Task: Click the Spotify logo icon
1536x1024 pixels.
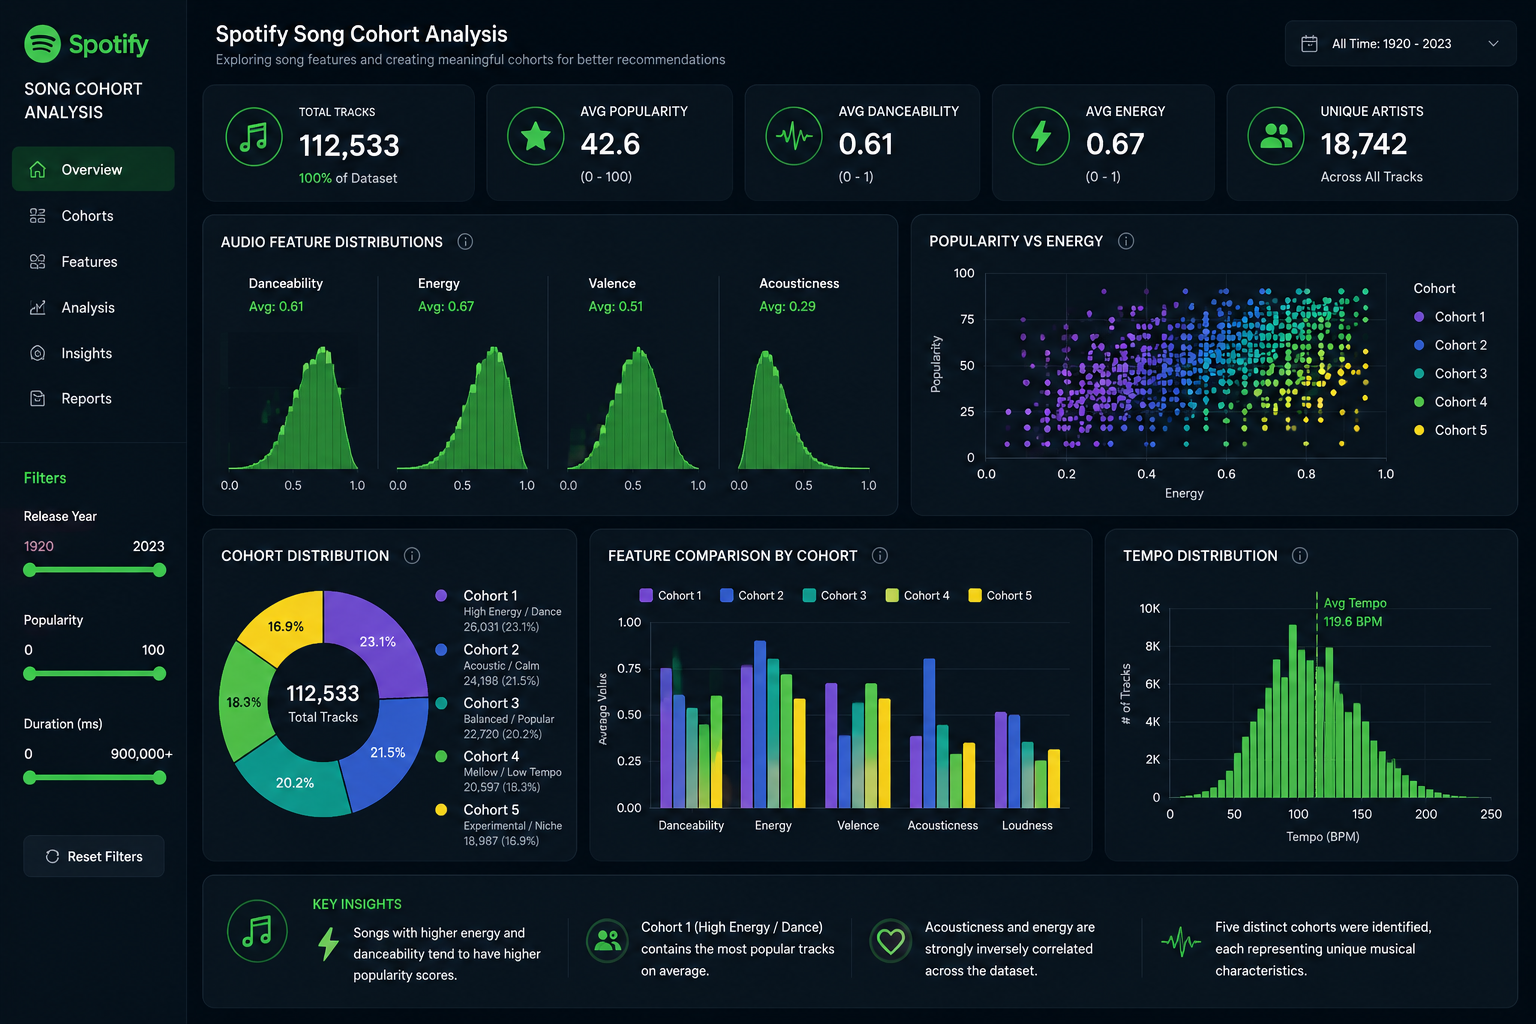Action: 43,44
